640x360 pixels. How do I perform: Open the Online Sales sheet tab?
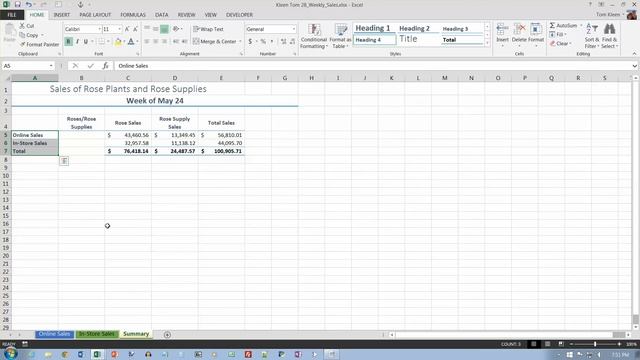54,334
